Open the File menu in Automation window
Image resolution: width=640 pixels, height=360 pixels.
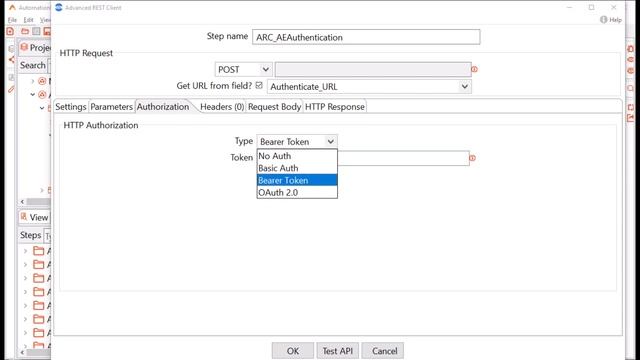pos(12,20)
